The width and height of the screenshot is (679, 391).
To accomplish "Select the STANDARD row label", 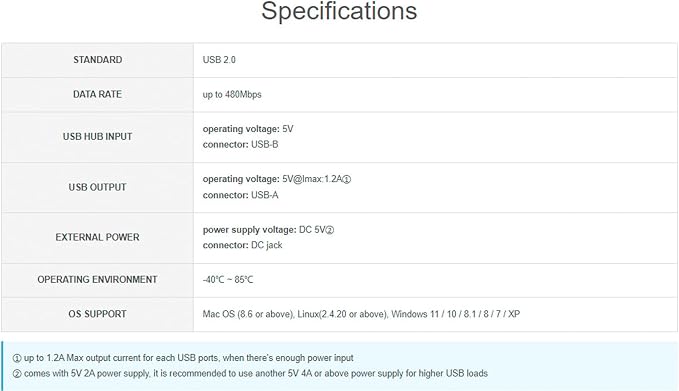I will pyautogui.click(x=97, y=60).
